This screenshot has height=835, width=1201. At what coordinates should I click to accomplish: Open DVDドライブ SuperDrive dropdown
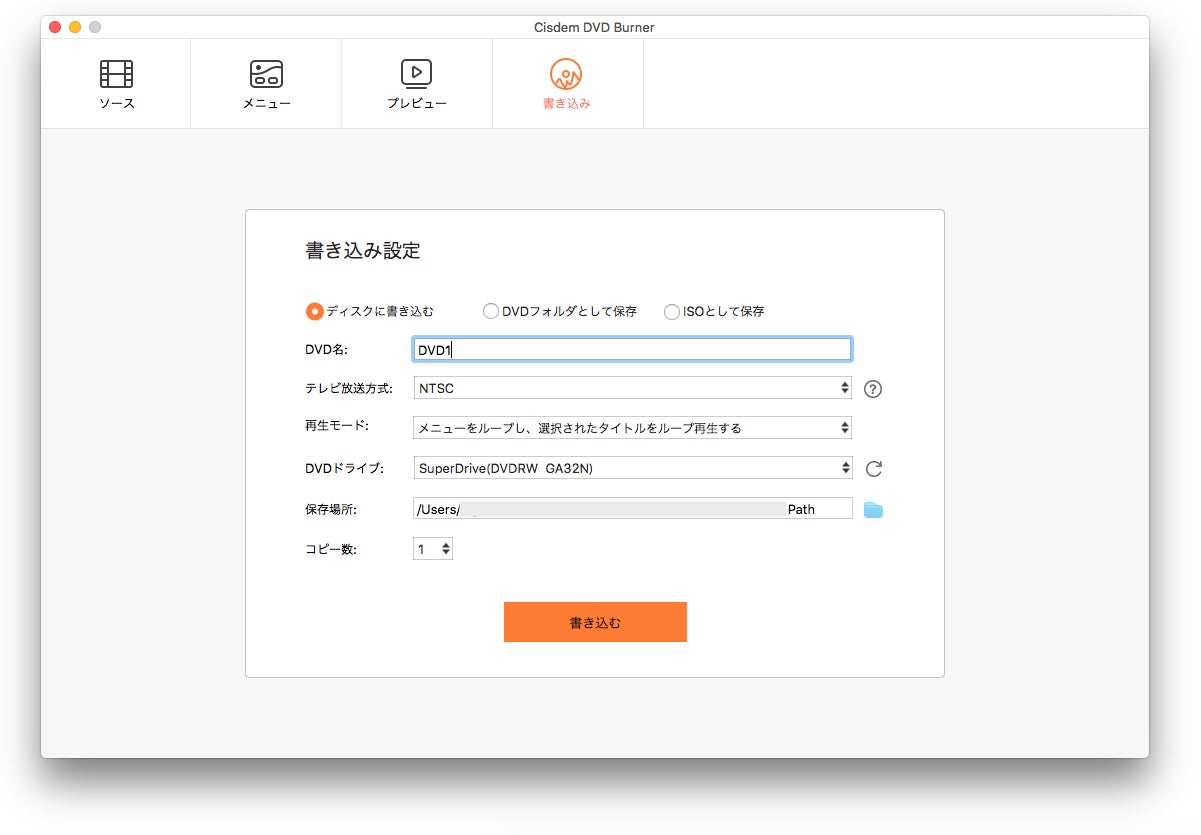632,468
